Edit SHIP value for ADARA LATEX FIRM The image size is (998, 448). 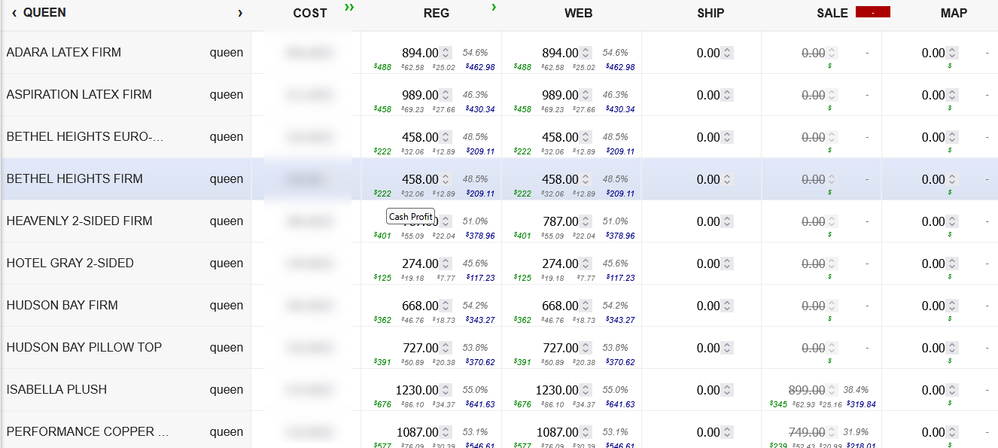click(708, 53)
